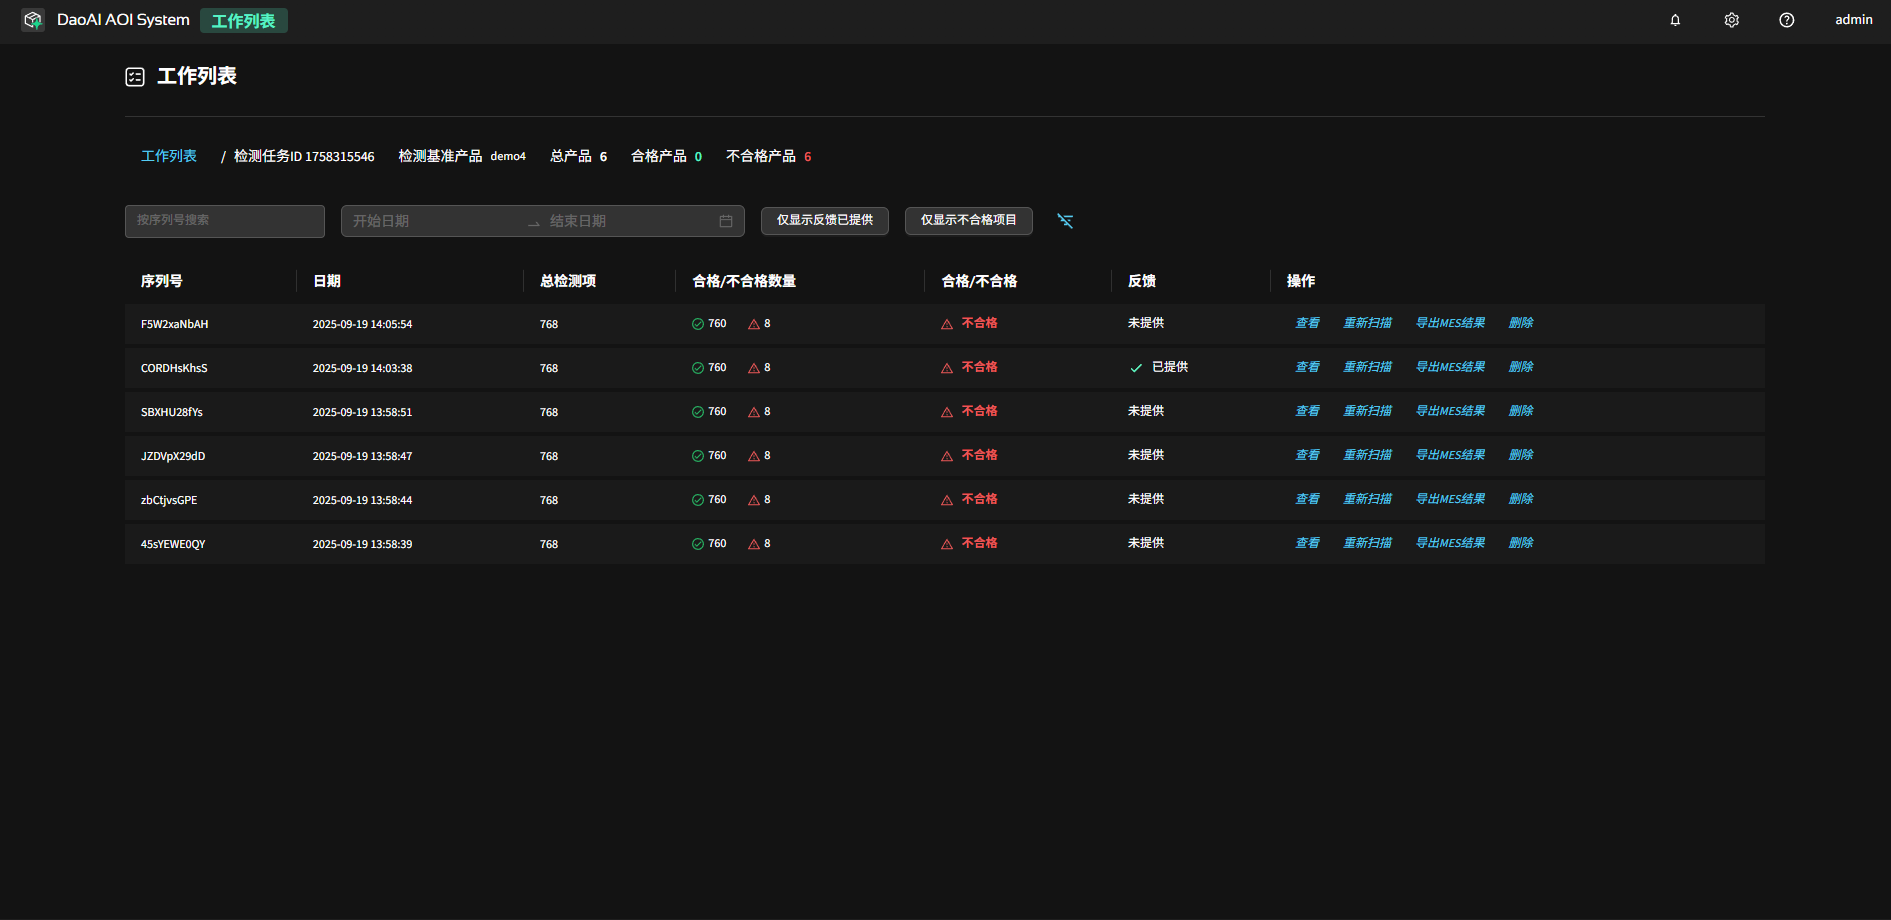This screenshot has width=1891, height=920.
Task: Click the green check icon beside 已提供
Action: [x=1136, y=368]
